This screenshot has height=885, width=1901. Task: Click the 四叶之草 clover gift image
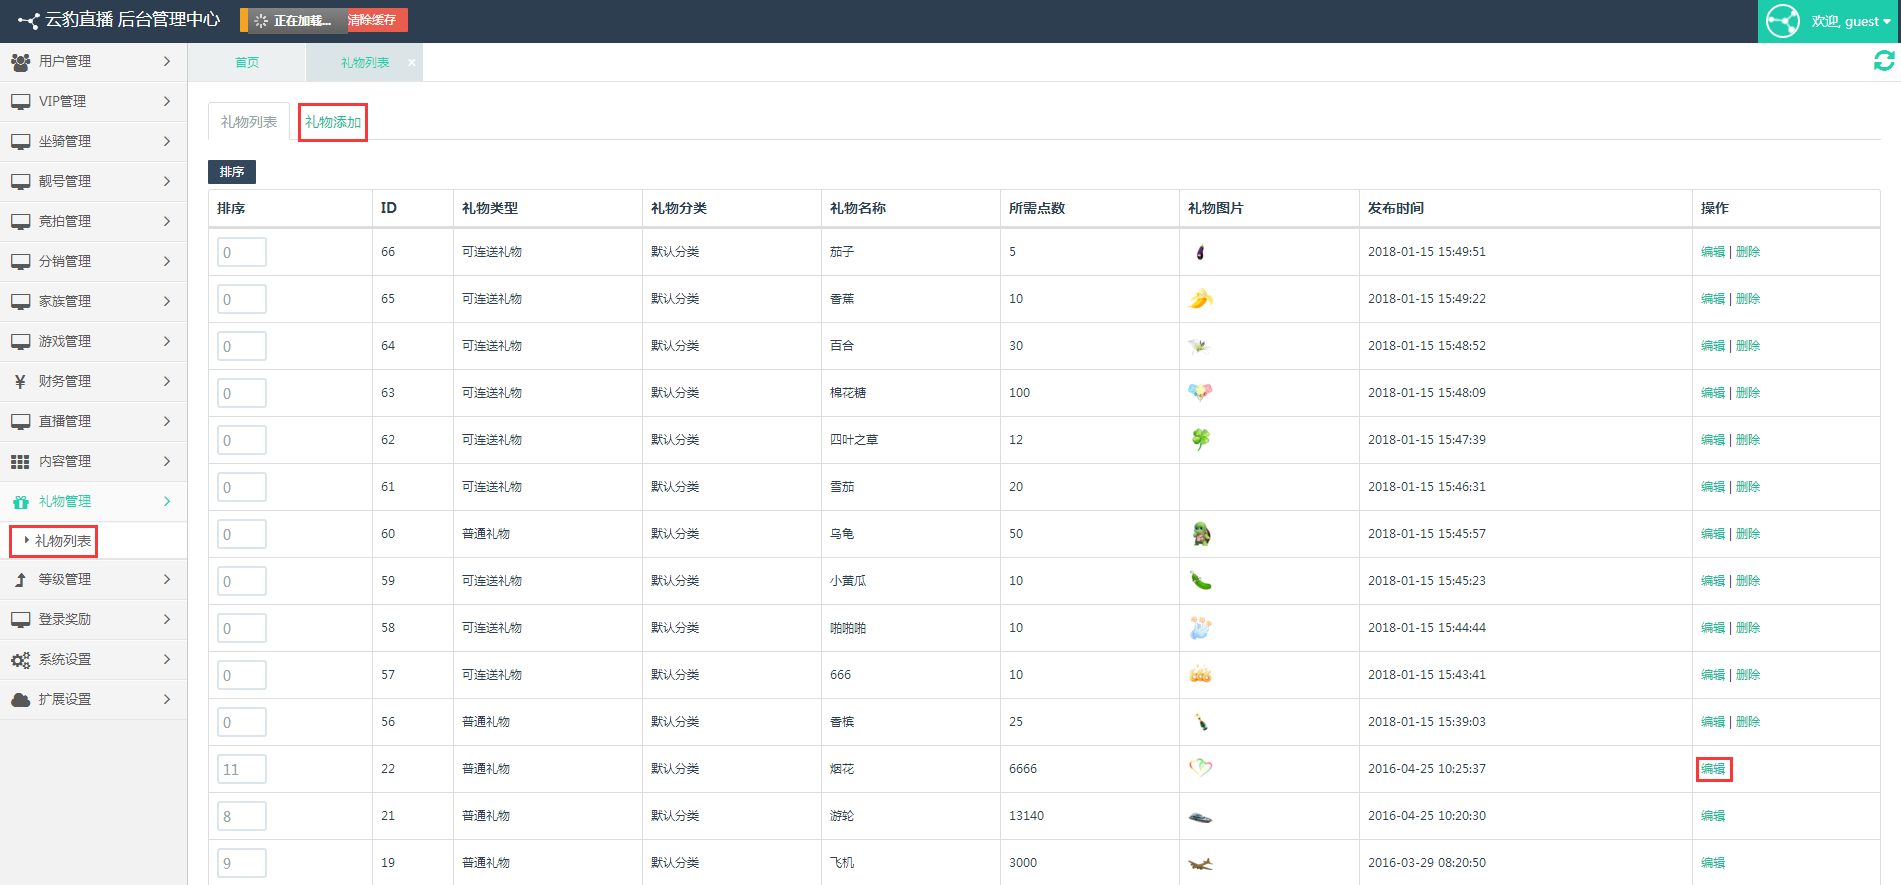(1200, 440)
